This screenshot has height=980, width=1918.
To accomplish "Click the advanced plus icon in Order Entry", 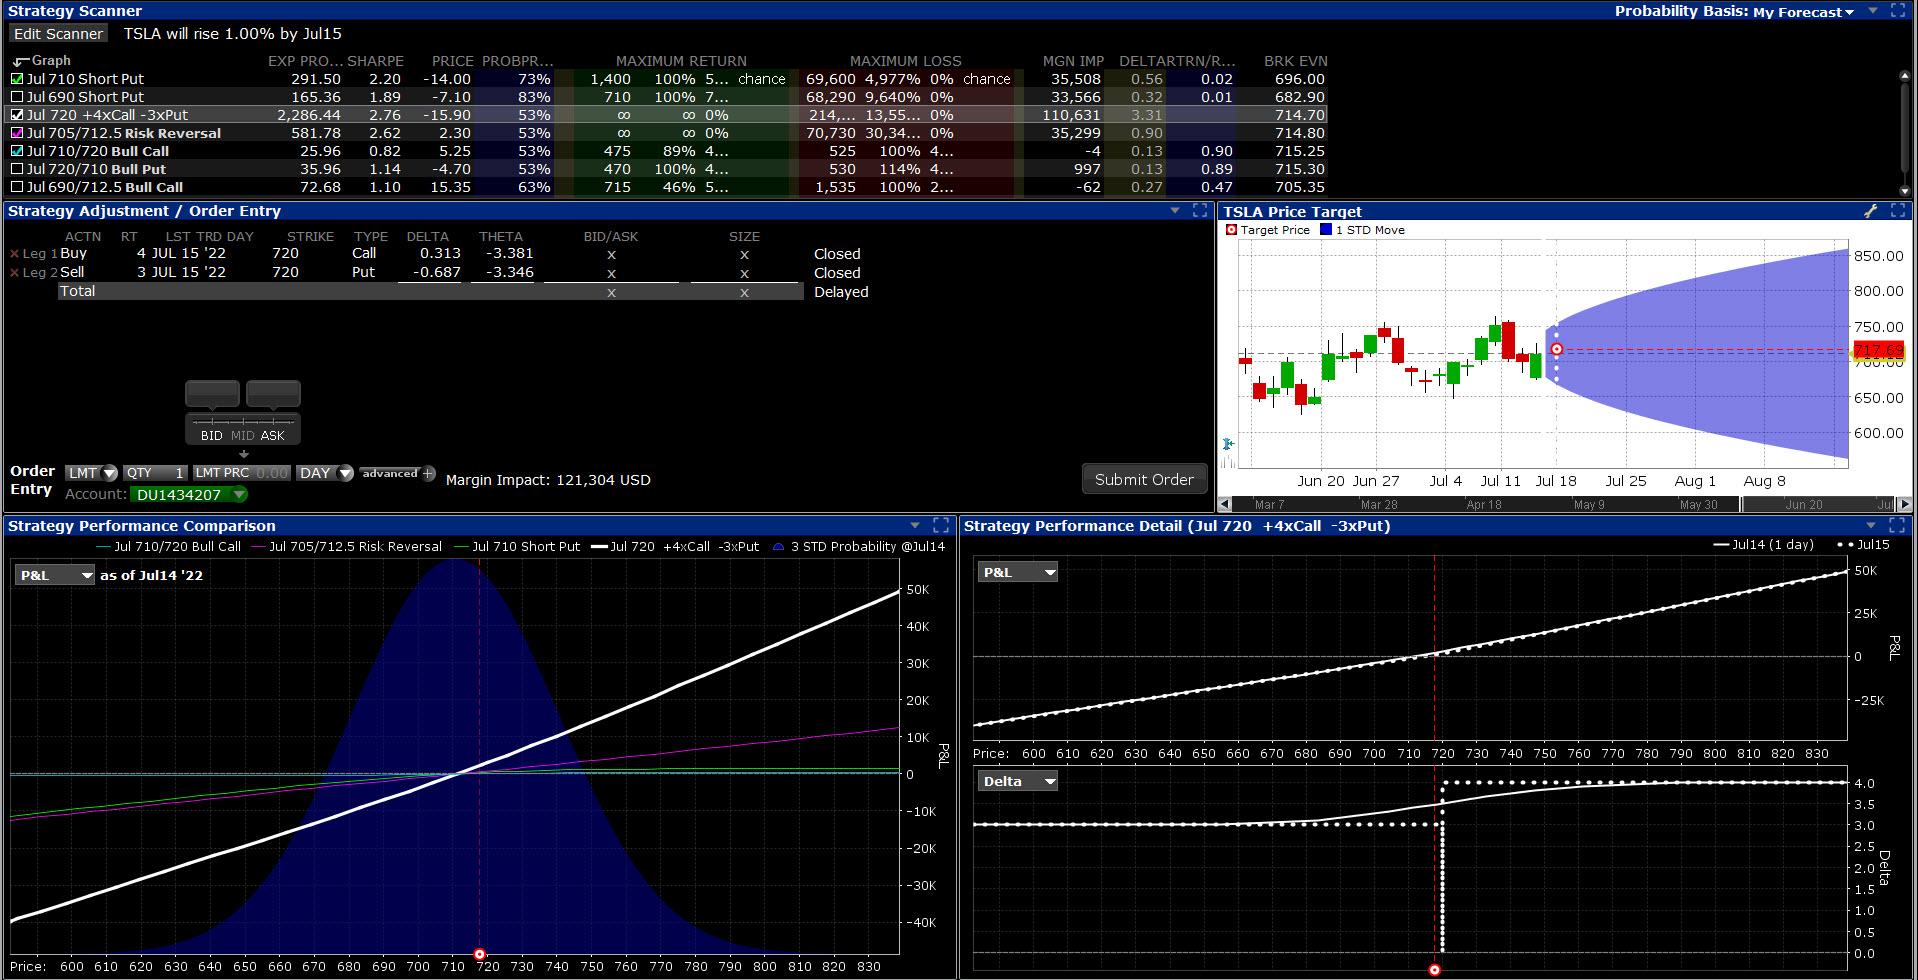I will (429, 473).
